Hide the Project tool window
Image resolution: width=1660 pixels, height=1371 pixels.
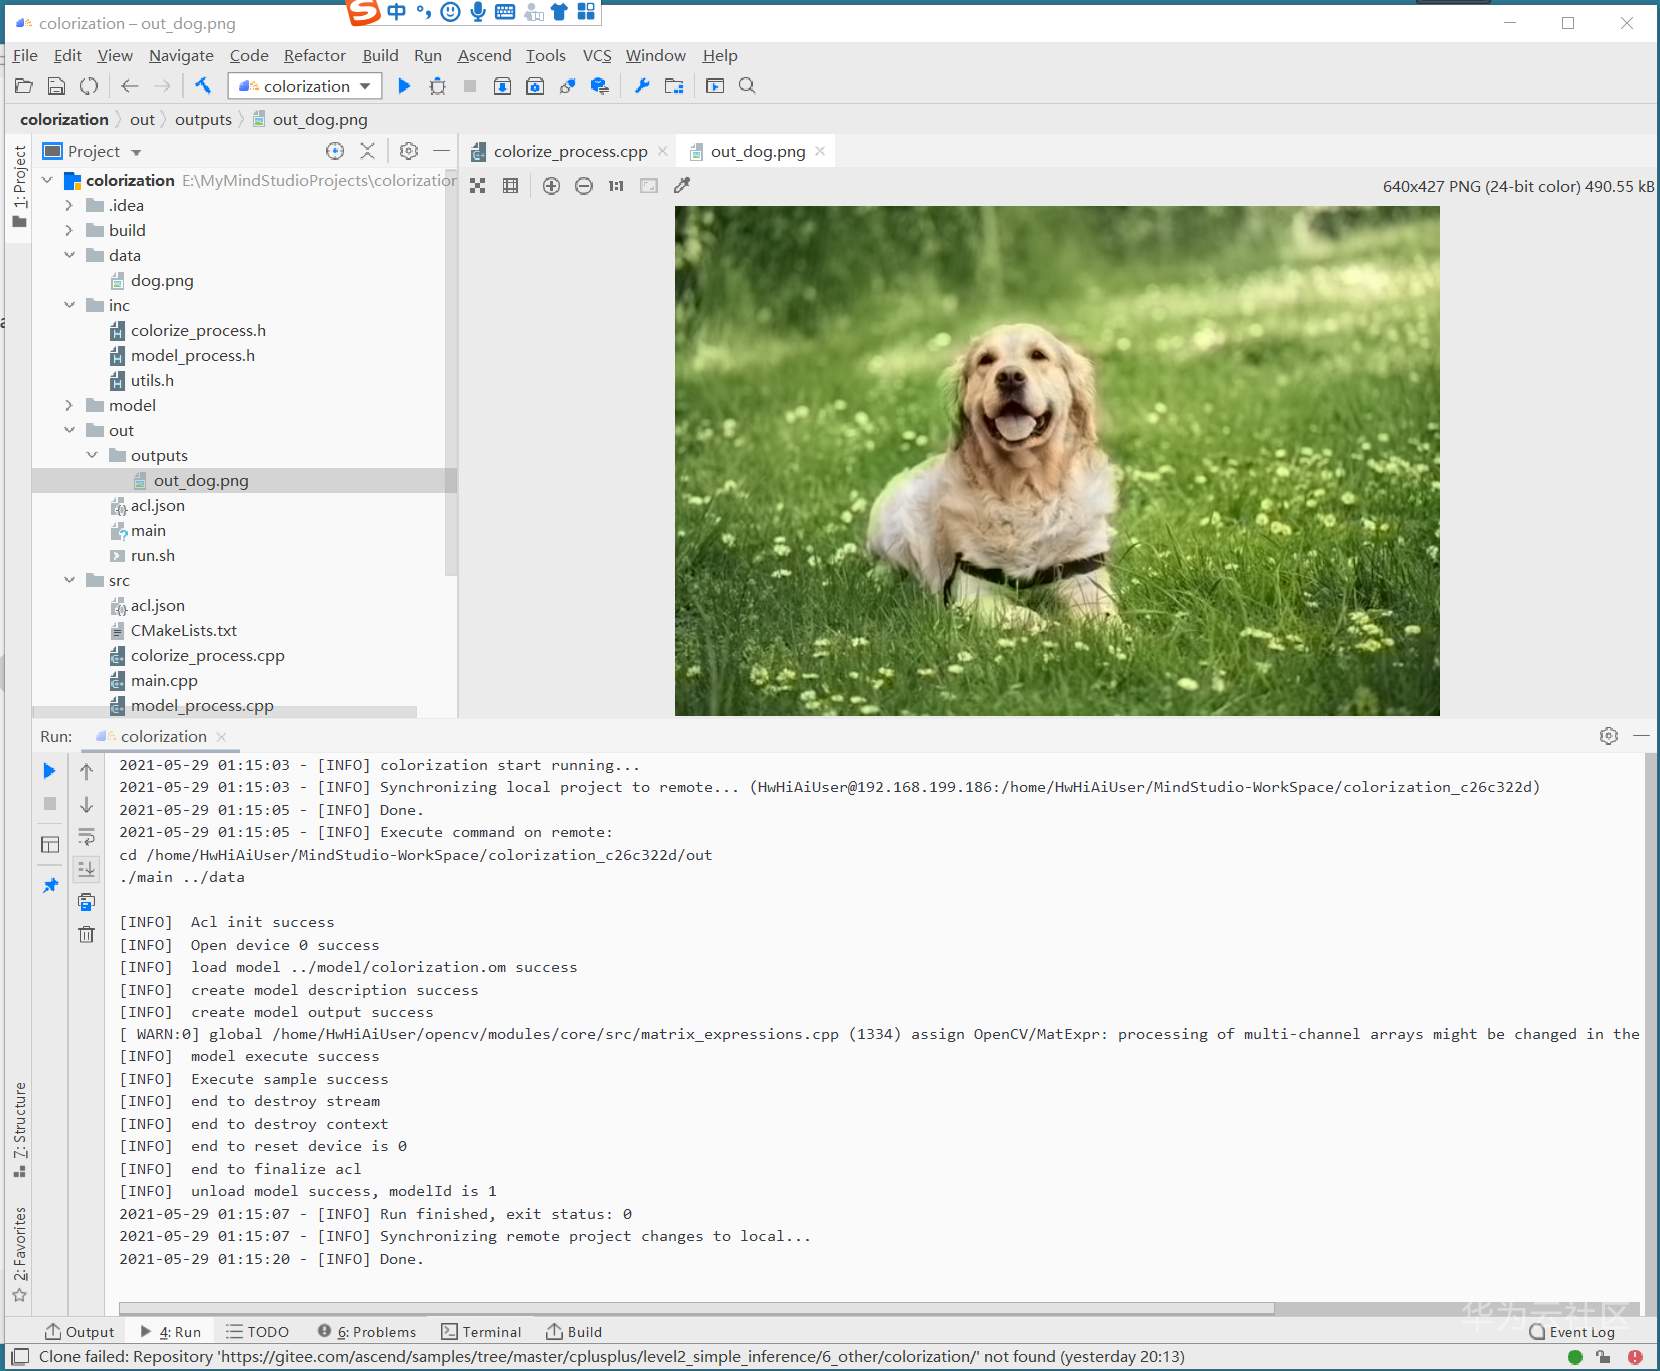coord(441,151)
